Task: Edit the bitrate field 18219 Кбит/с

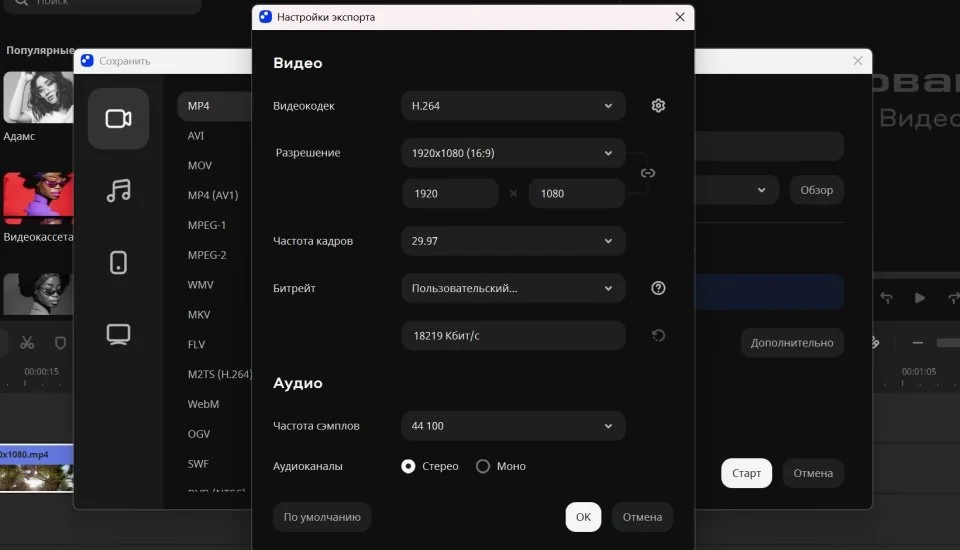Action: pos(513,336)
